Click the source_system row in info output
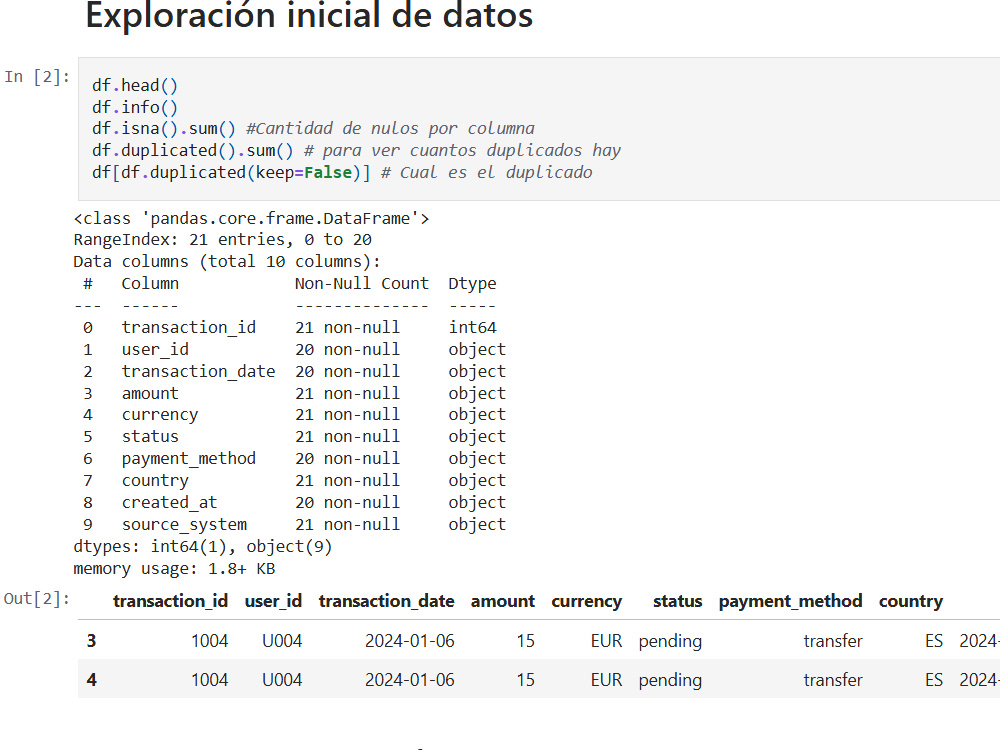 (293, 524)
